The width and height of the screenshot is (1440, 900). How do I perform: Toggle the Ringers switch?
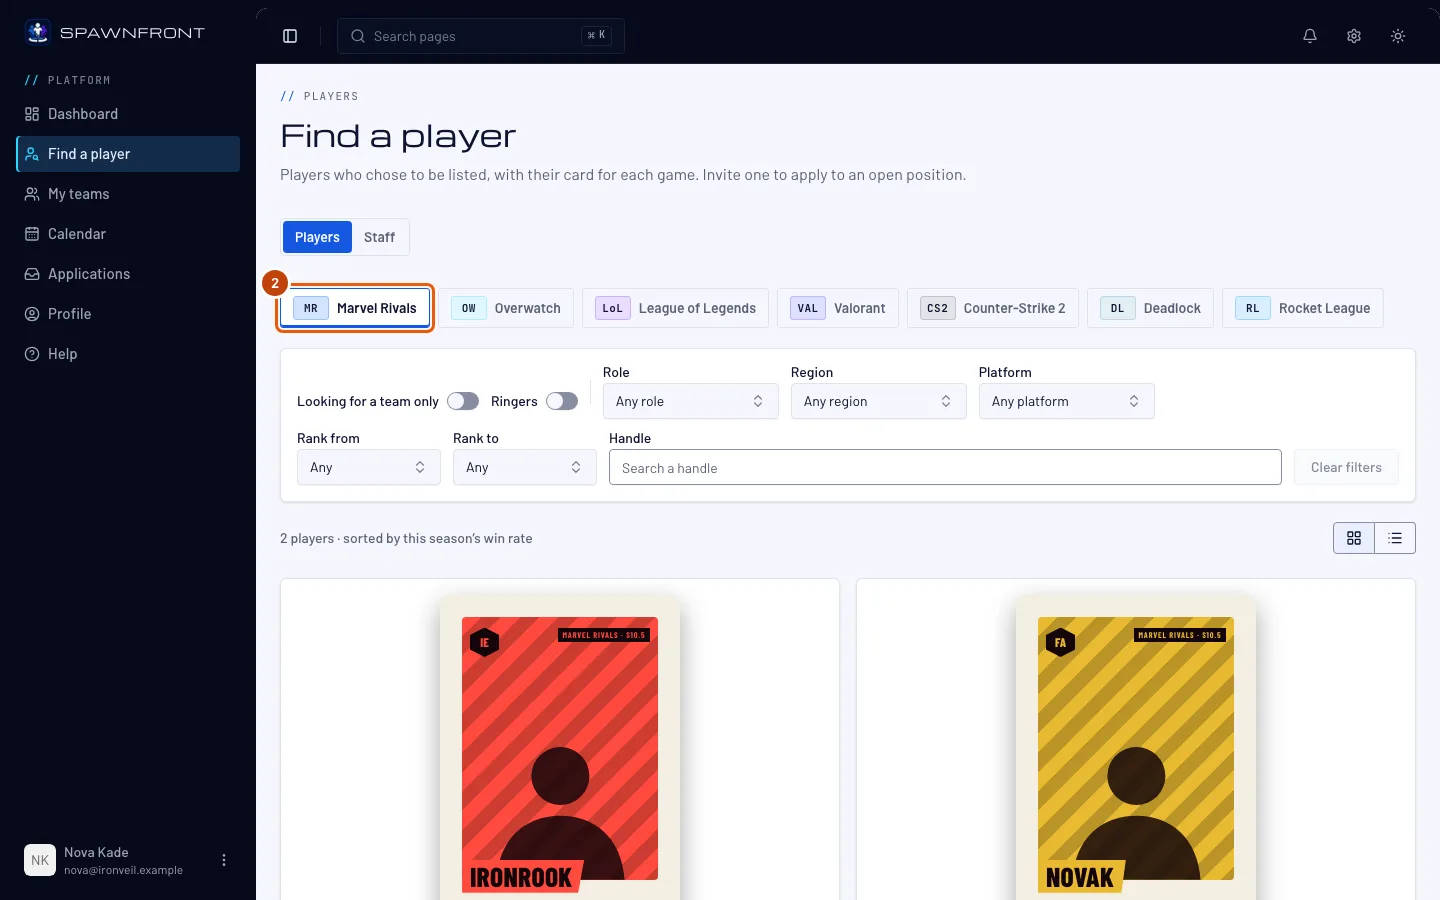[x=562, y=401]
